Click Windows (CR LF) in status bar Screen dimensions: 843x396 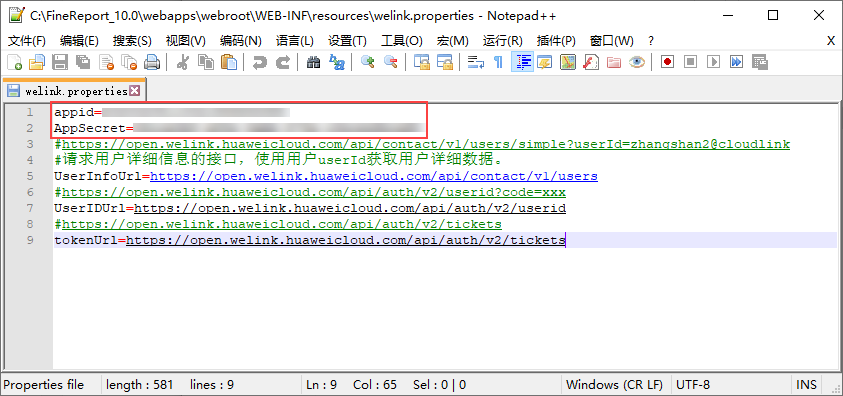click(614, 385)
